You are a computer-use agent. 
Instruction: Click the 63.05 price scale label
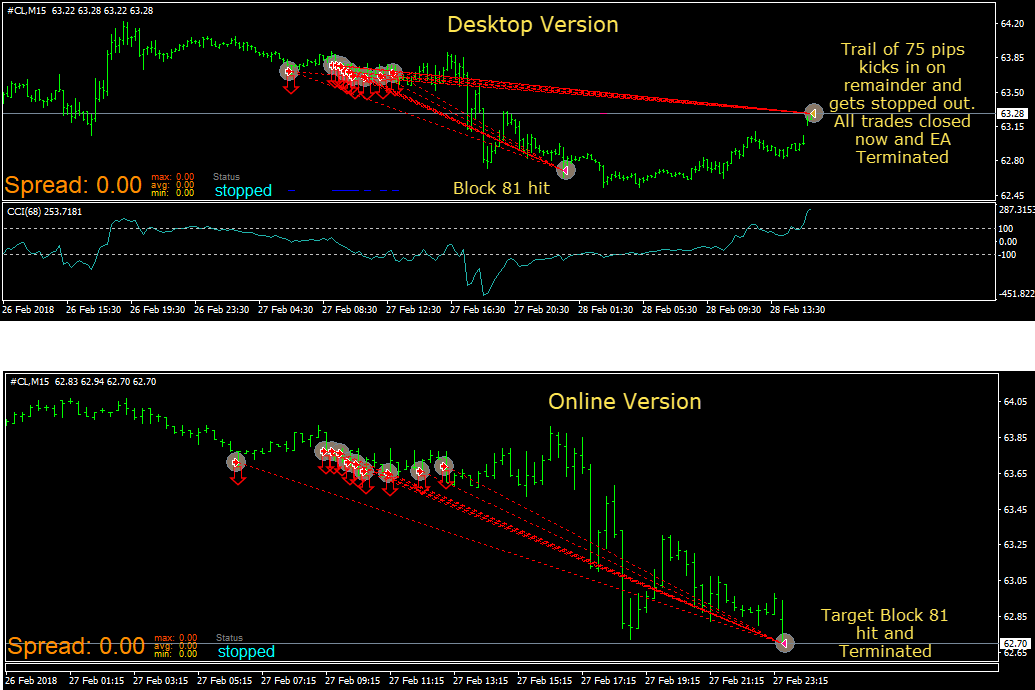[1015, 580]
